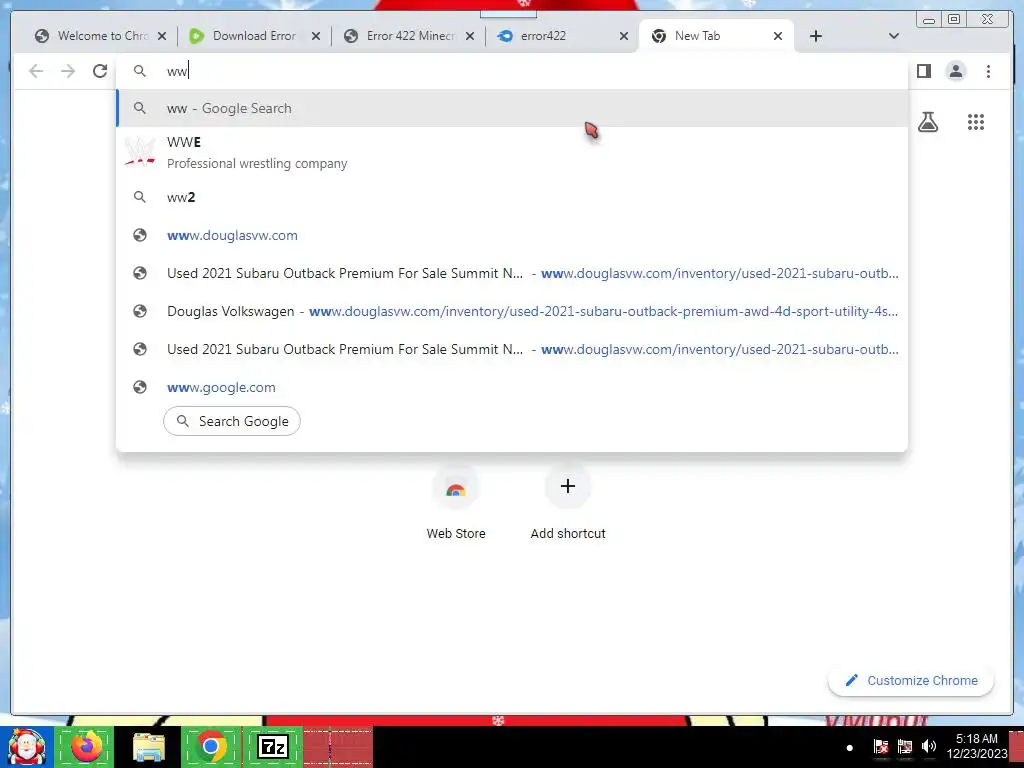
Task: Click the globe icon beside www.google.com
Action: (140, 387)
